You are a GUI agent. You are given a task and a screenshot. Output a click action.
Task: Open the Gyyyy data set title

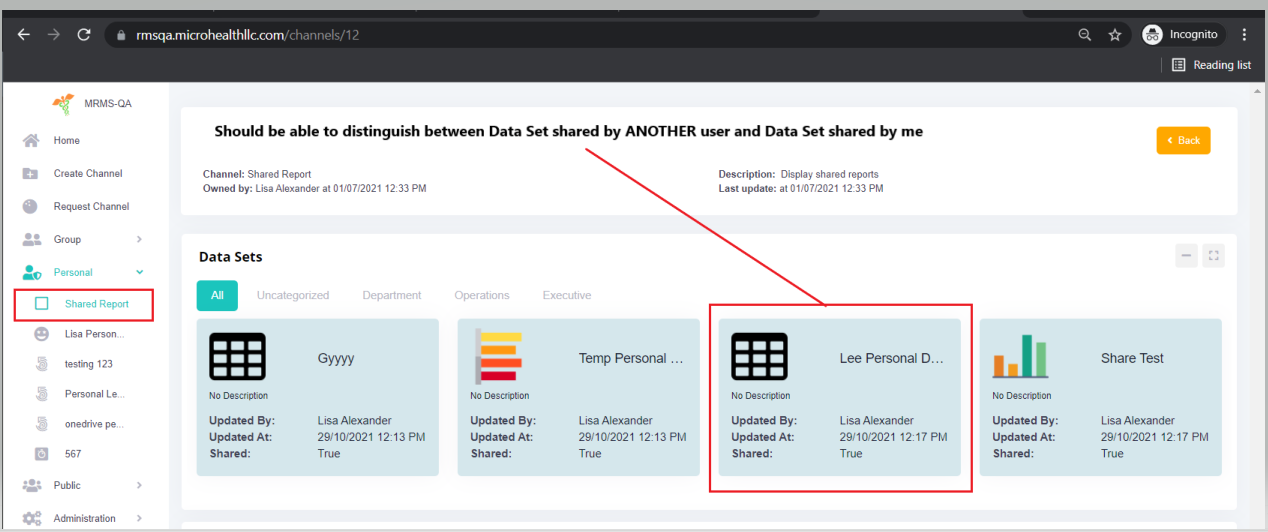(x=336, y=358)
